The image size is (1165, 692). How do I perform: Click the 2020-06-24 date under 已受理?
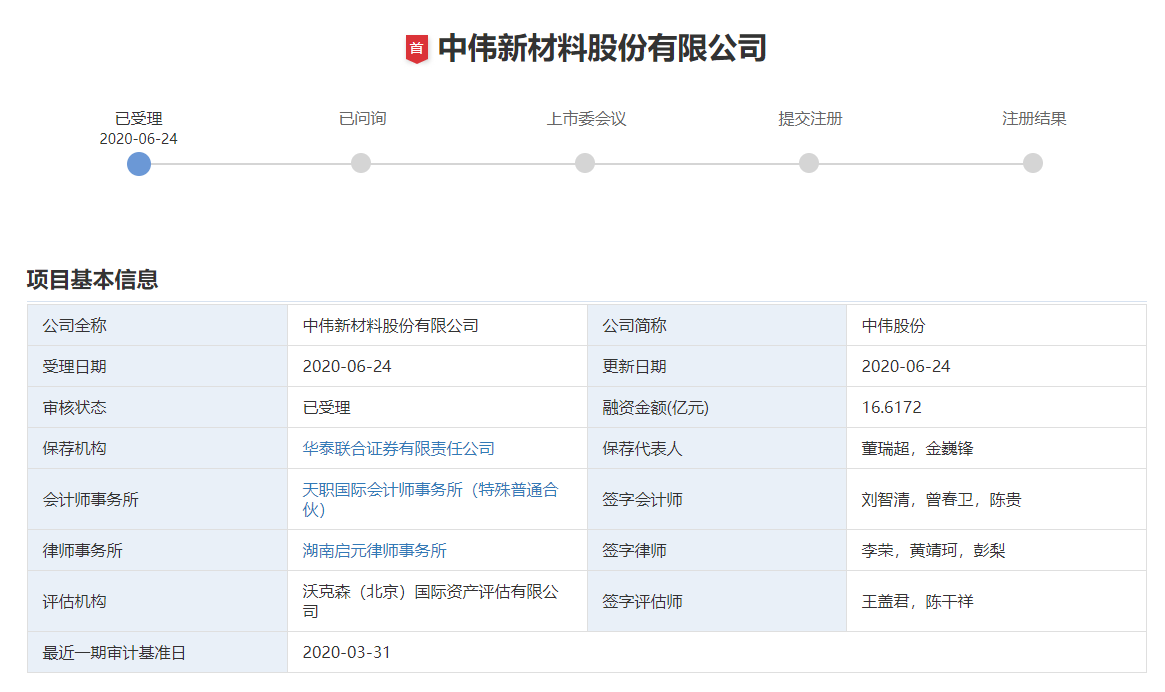pyautogui.click(x=138, y=139)
